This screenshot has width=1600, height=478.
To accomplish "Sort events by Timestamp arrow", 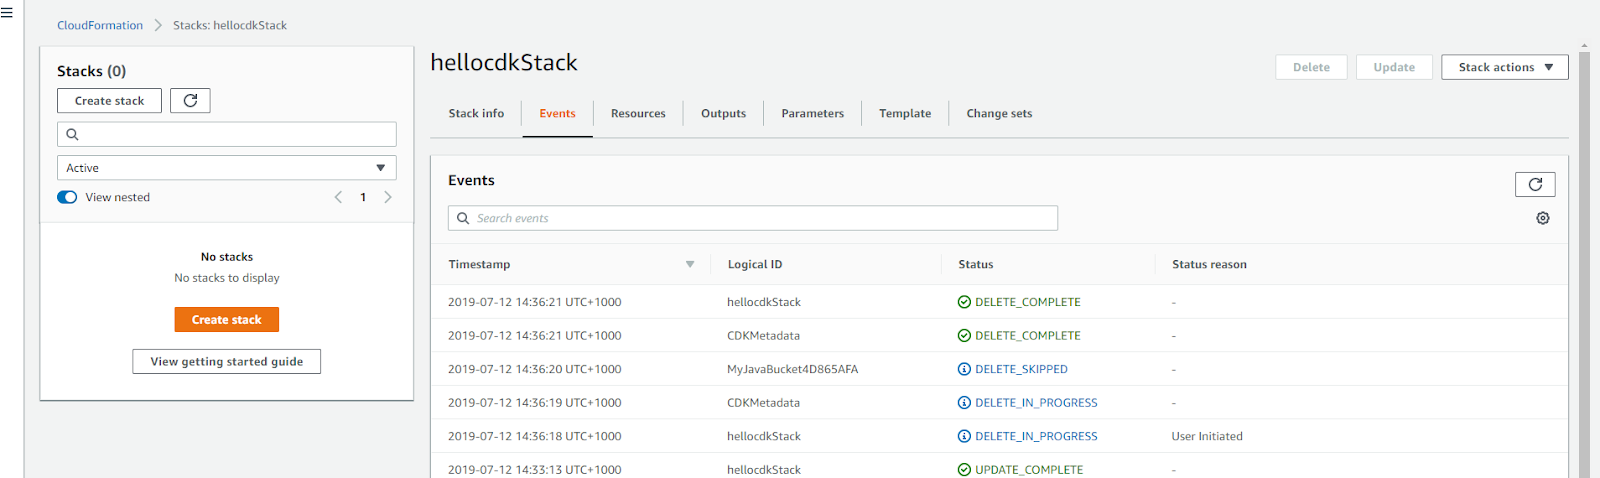I will point(690,264).
